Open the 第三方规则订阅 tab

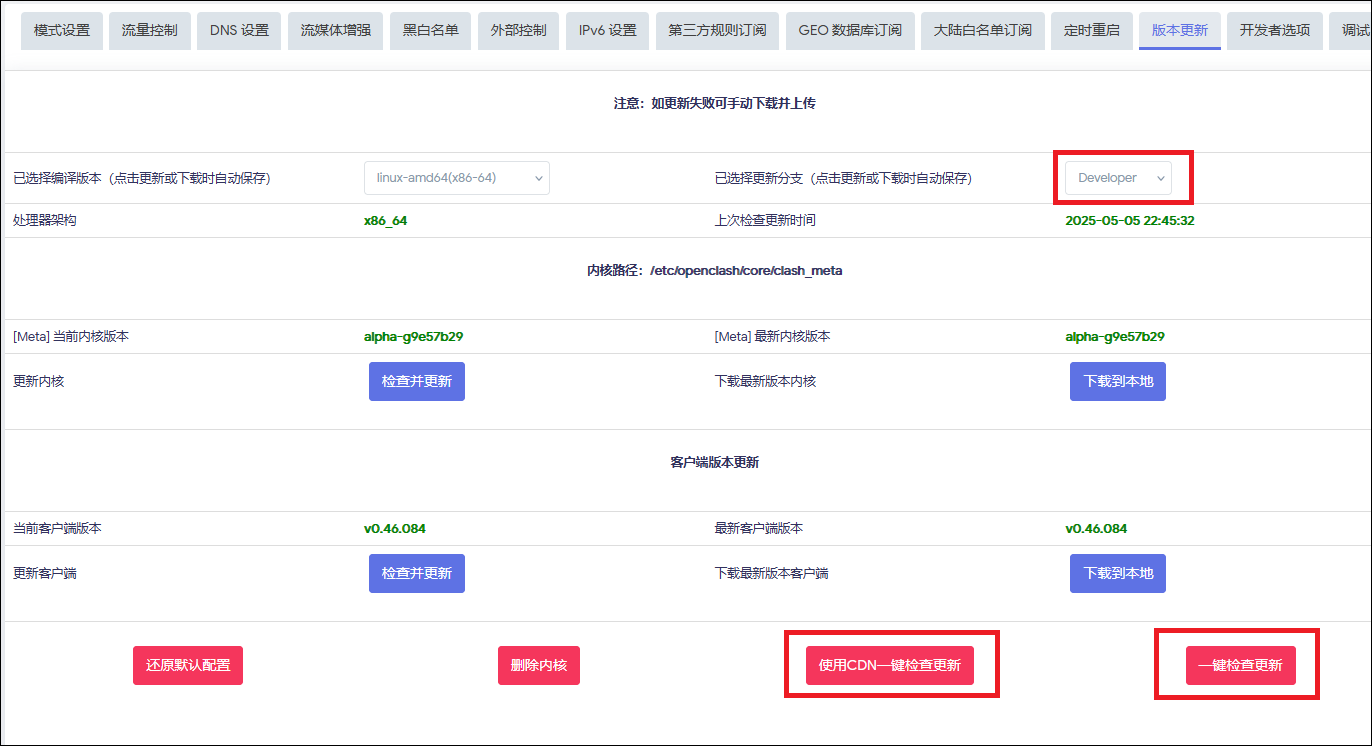coord(716,30)
